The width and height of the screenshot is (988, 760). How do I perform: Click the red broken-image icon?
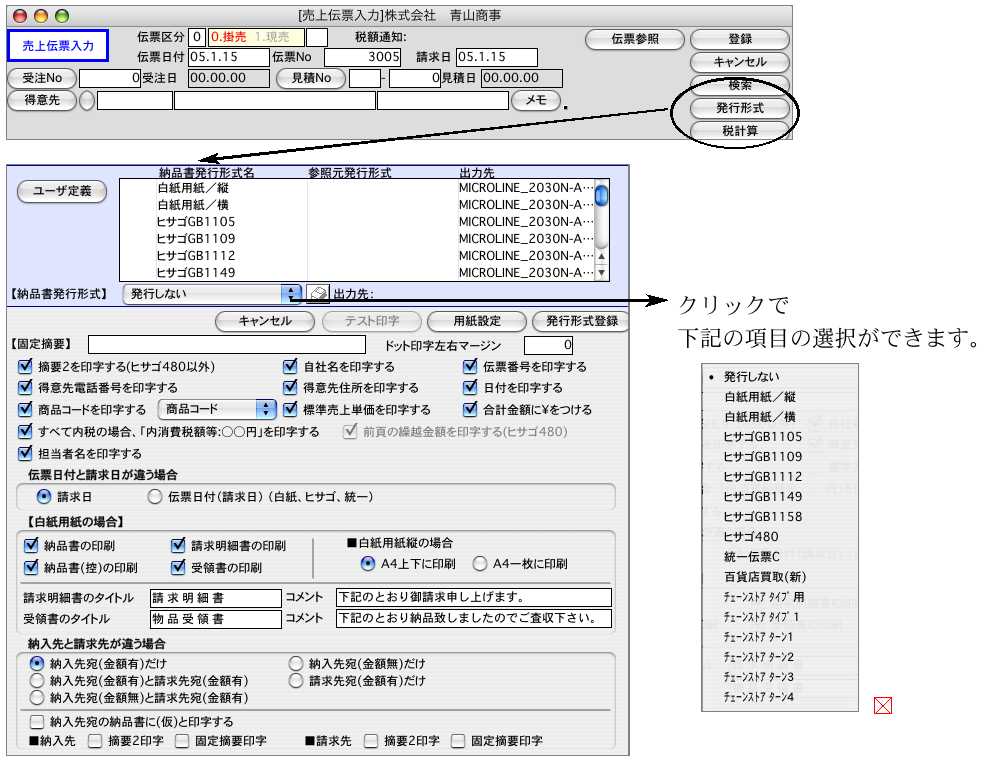point(882,706)
